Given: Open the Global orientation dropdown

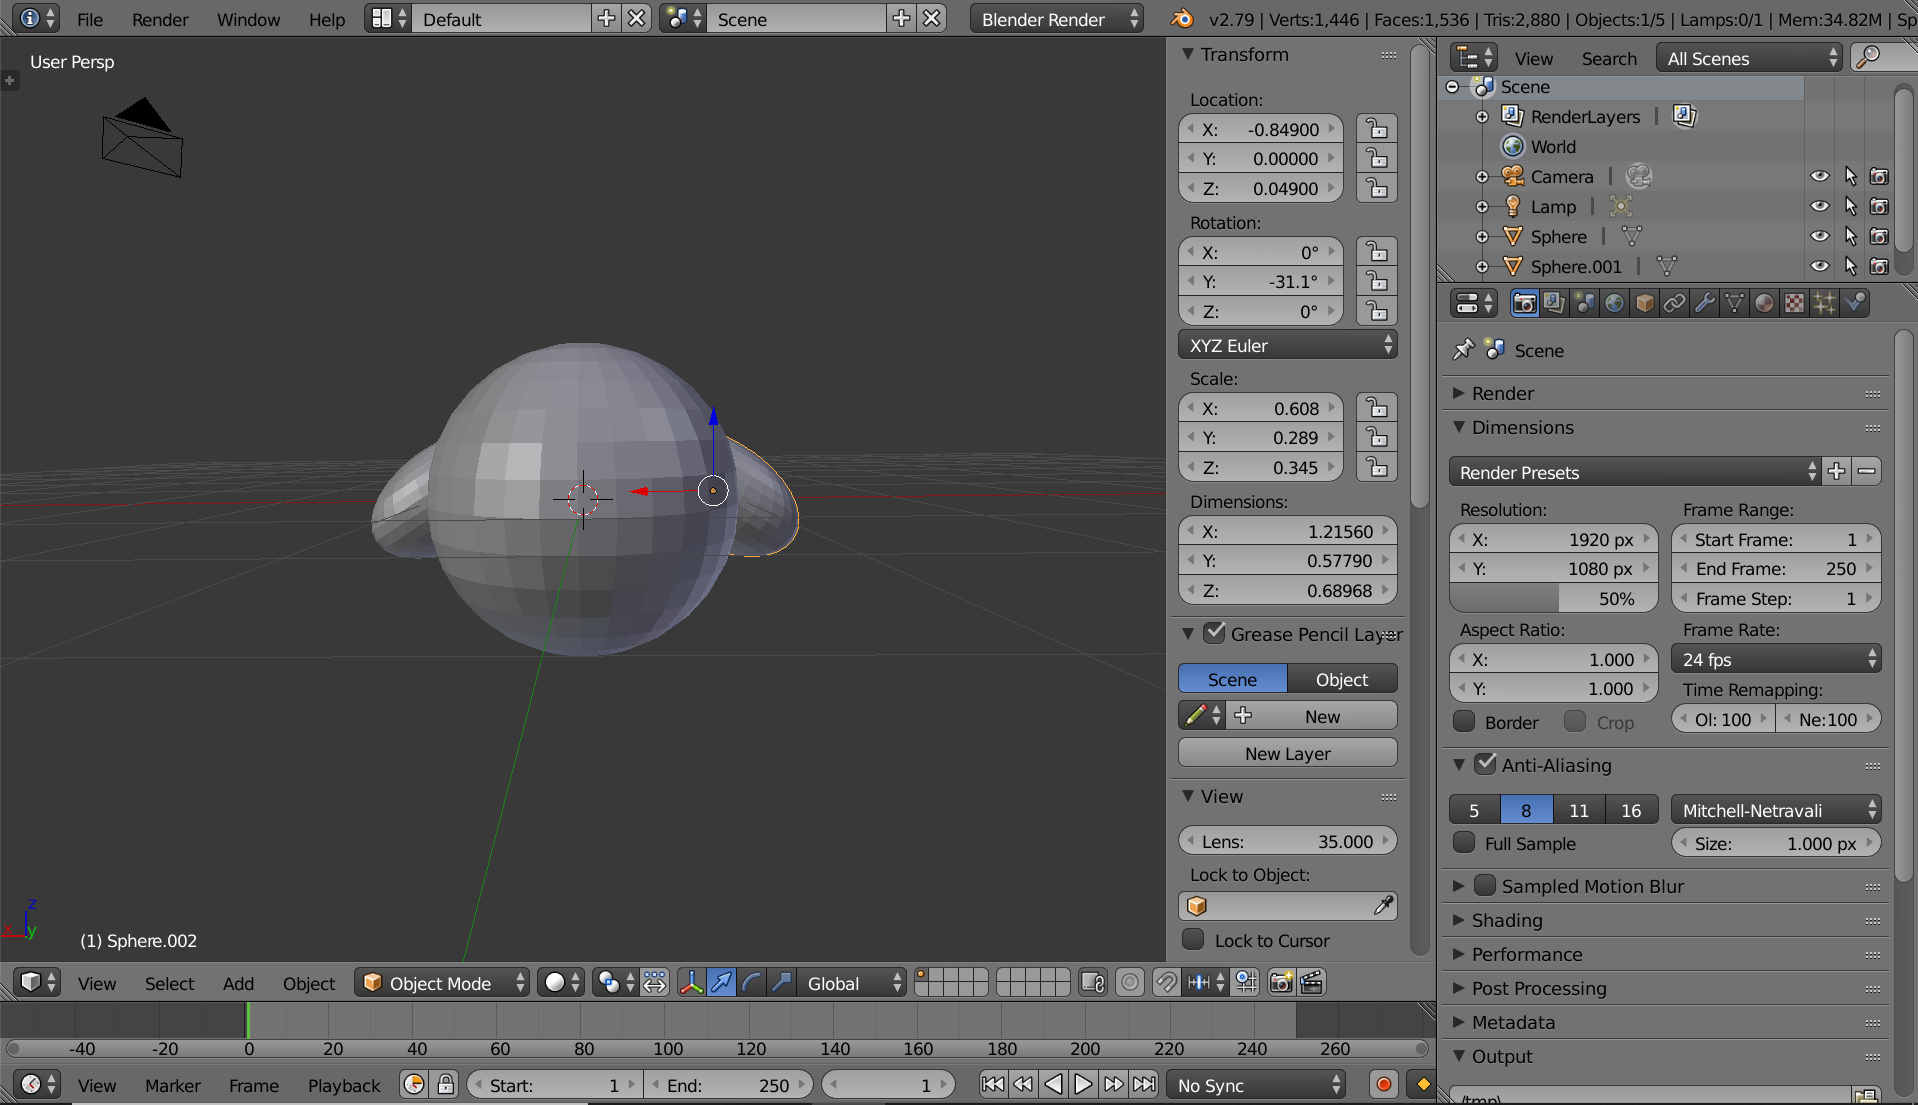Looking at the screenshot, I should [x=852, y=983].
